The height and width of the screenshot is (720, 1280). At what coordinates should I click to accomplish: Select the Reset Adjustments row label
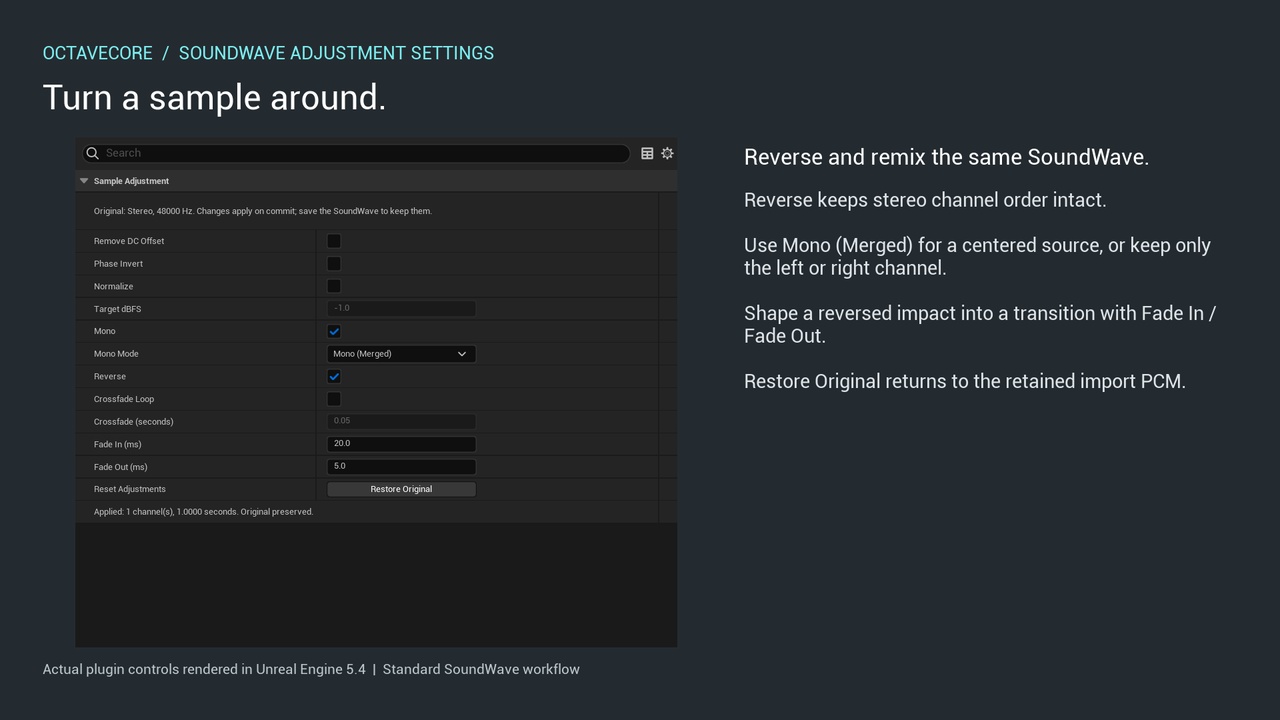point(130,489)
